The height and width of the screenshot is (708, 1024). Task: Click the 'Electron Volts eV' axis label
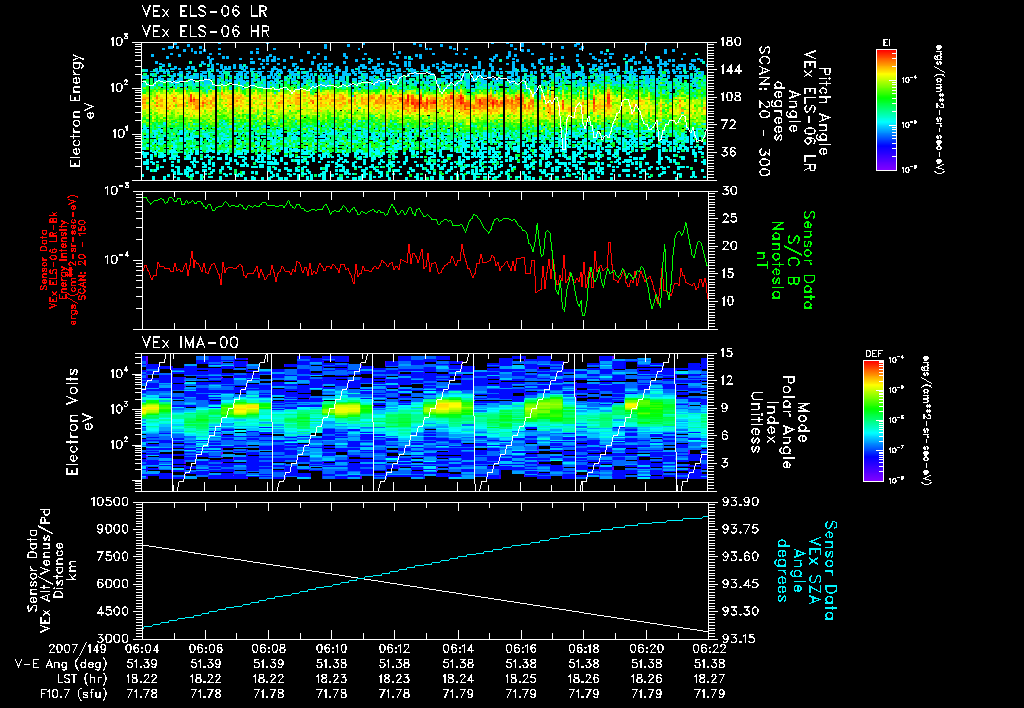[x=78, y=422]
